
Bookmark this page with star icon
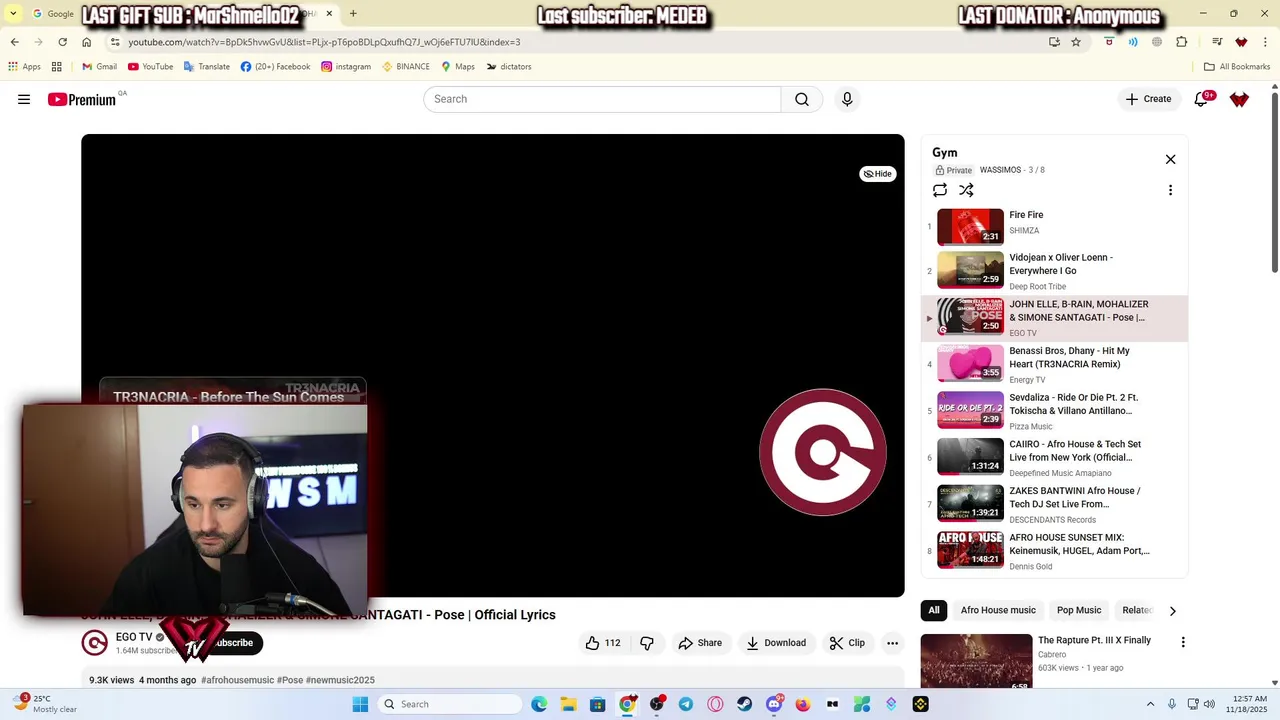(1076, 42)
